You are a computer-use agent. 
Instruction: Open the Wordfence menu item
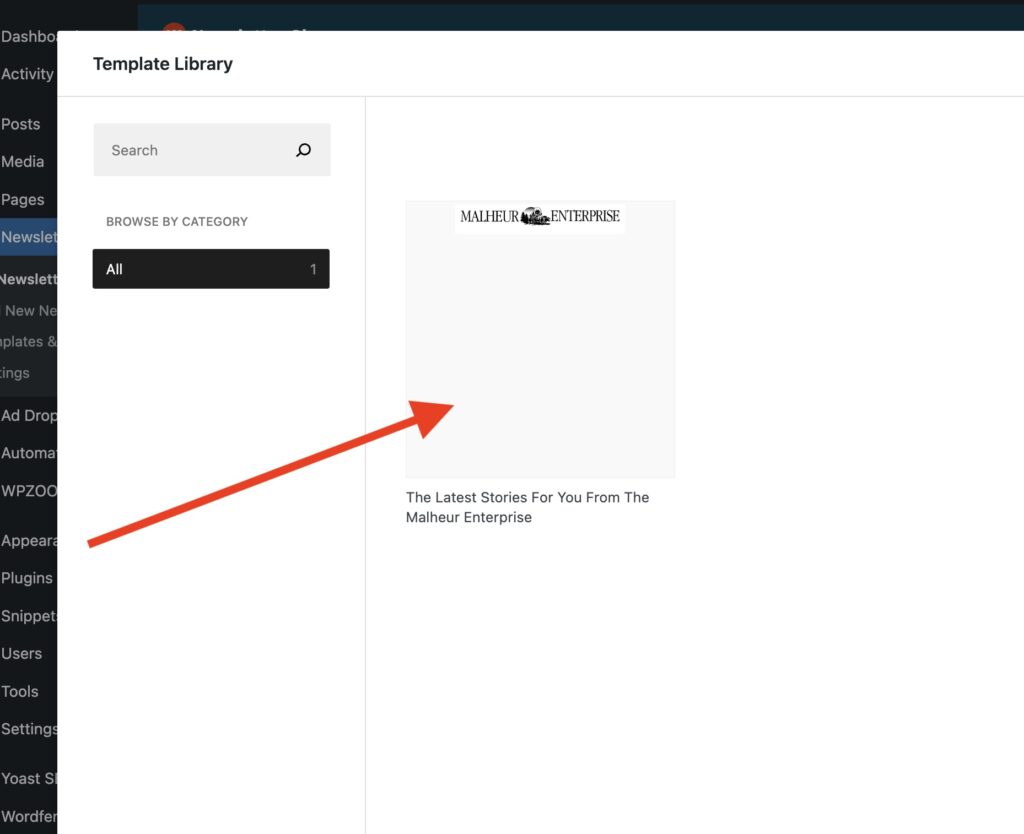tap(29, 816)
